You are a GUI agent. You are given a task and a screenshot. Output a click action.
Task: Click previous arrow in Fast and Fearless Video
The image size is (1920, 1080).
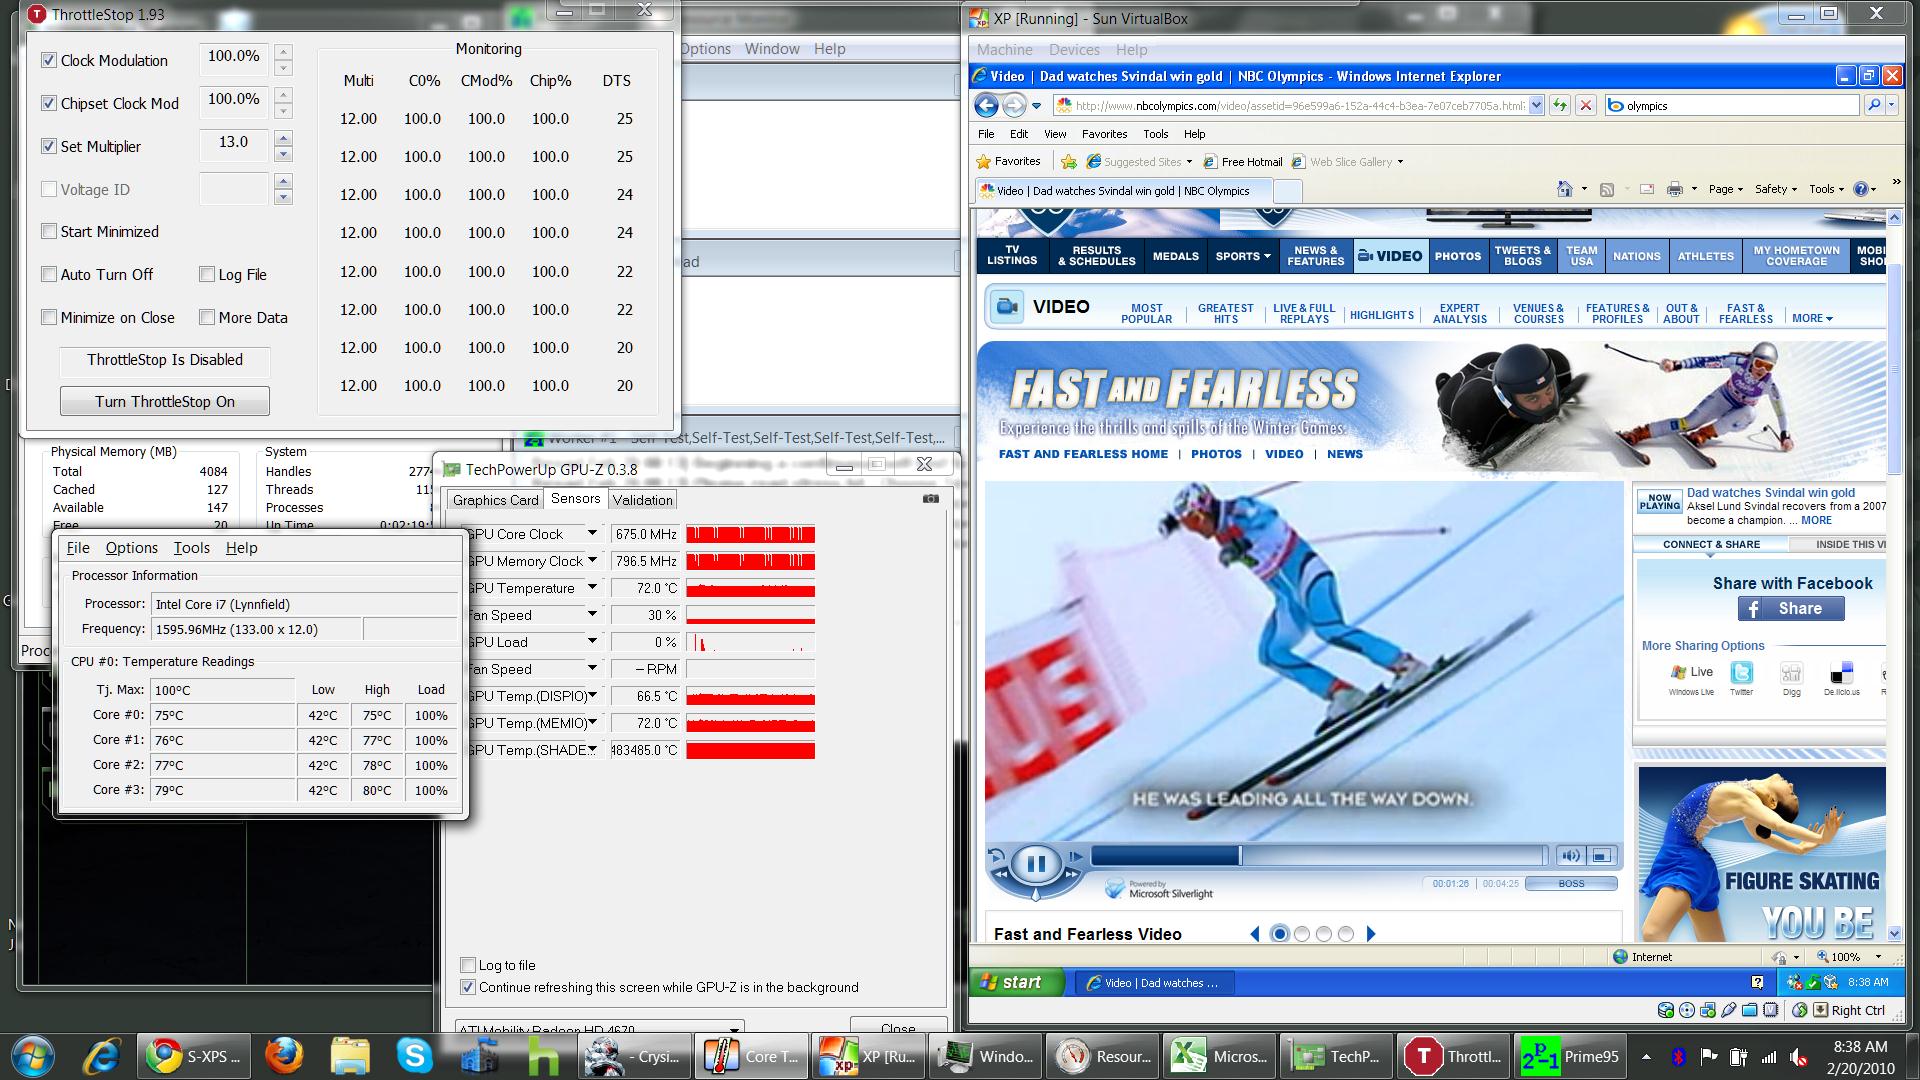coord(1255,934)
